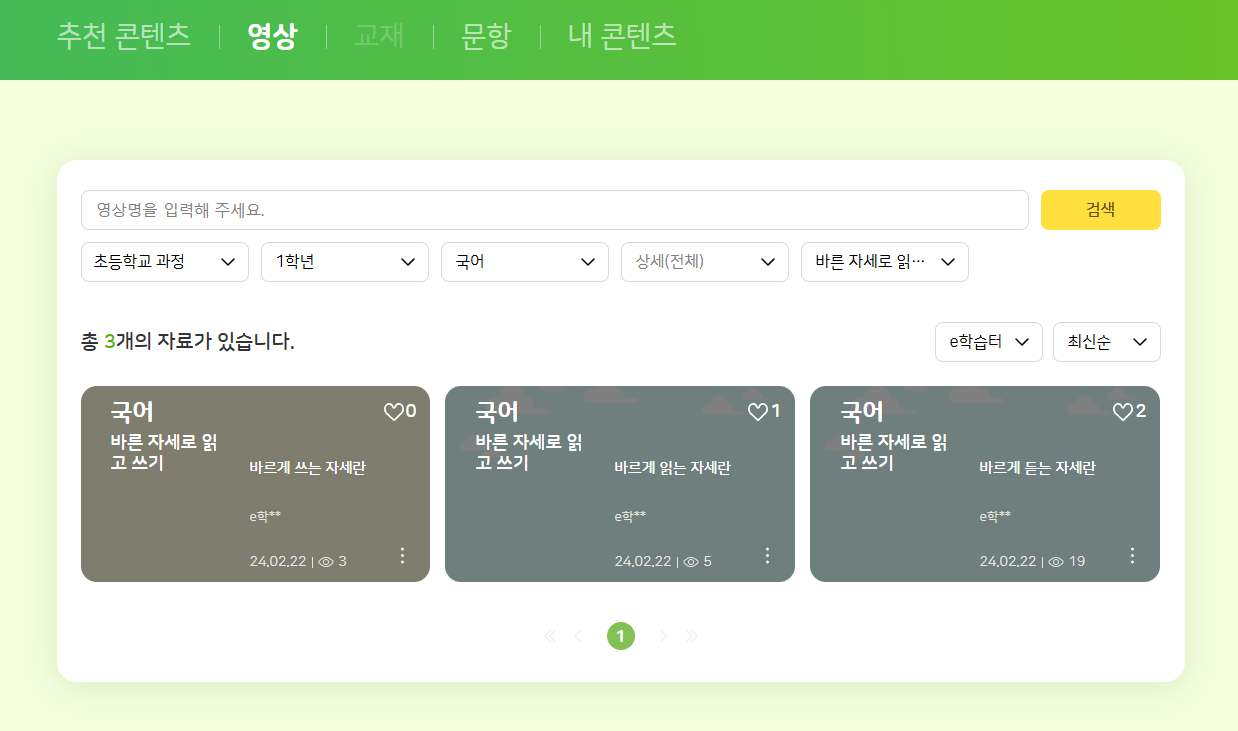Go to the next page arrow
The image size is (1238, 731).
point(663,636)
